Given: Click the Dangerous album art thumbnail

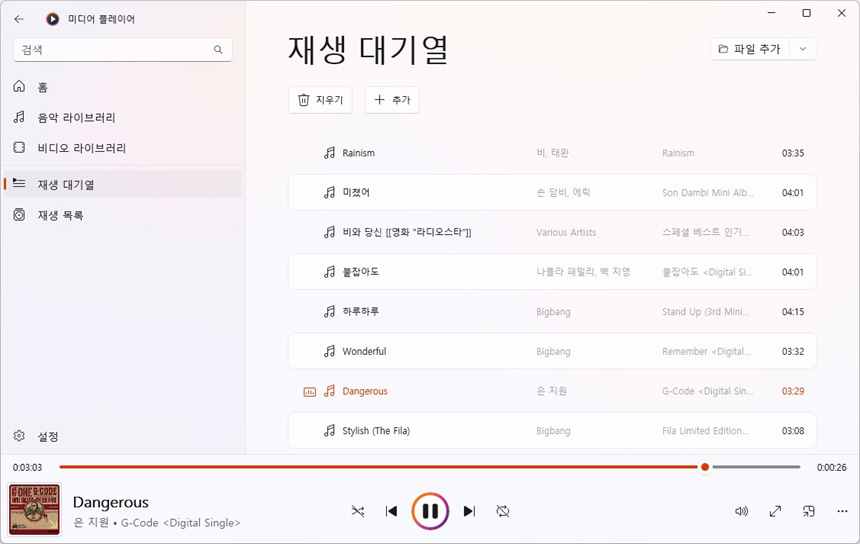Looking at the screenshot, I should tap(34, 510).
